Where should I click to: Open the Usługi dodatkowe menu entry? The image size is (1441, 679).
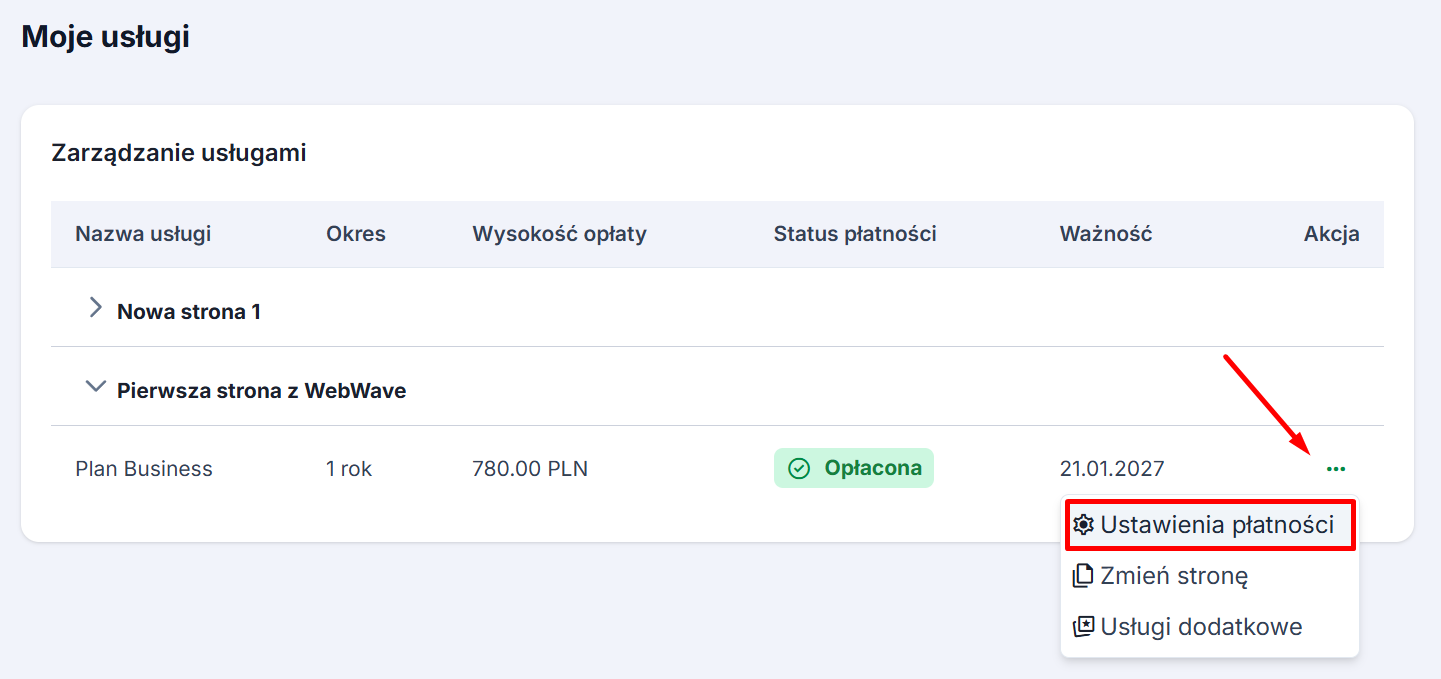tap(1201, 627)
